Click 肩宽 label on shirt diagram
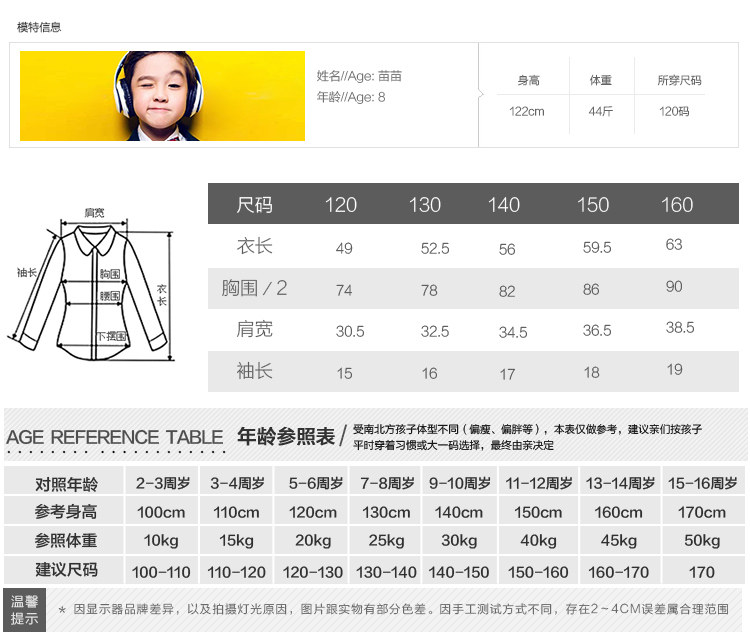The height and width of the screenshot is (640, 750). point(94,213)
